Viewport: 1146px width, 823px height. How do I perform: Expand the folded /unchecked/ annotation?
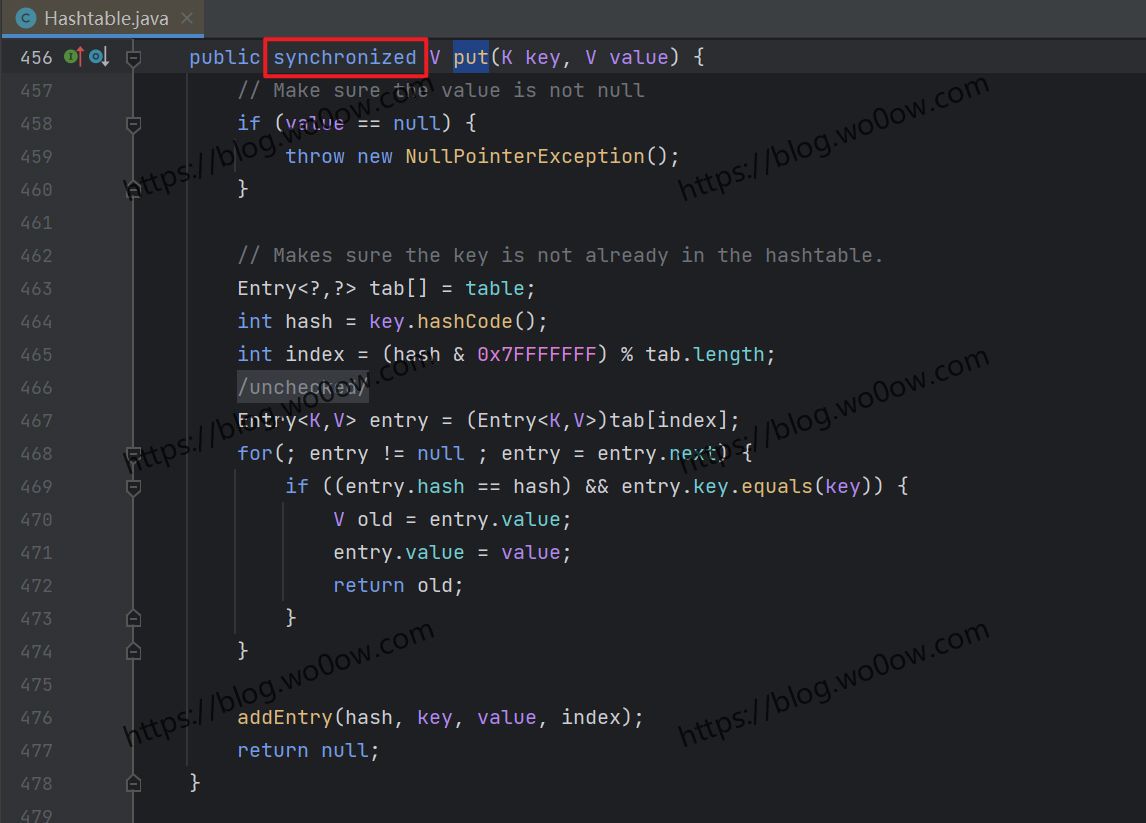tap(302, 387)
